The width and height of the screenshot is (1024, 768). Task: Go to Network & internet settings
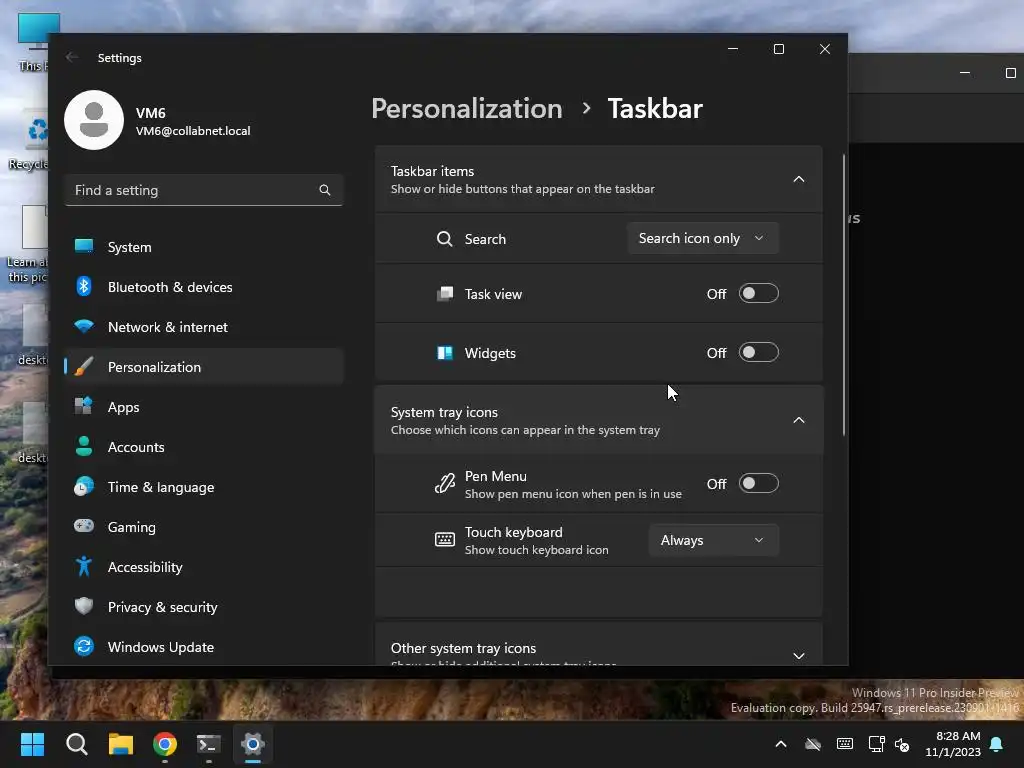204,327
